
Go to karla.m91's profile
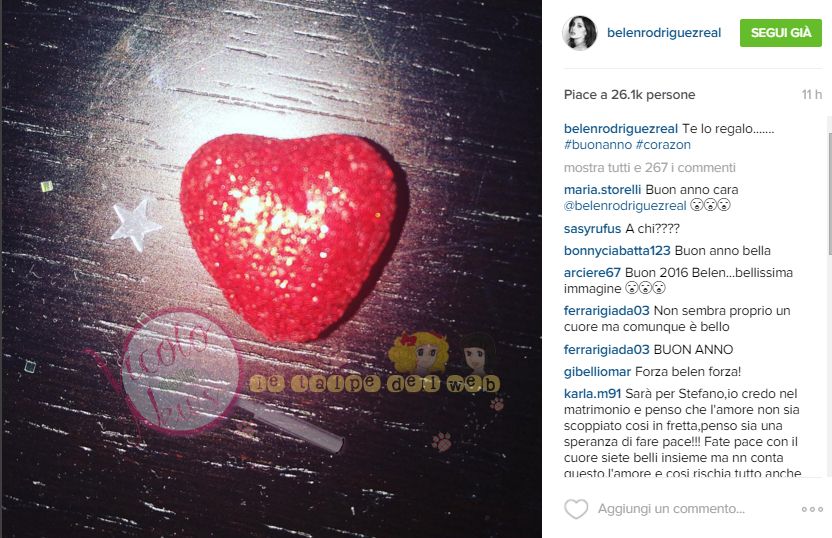(x=592, y=394)
